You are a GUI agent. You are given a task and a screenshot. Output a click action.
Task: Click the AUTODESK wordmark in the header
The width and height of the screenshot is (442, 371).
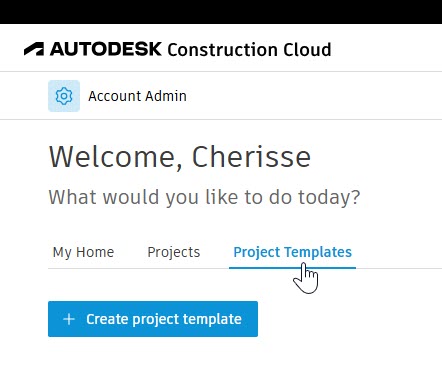pyautogui.click(x=106, y=49)
